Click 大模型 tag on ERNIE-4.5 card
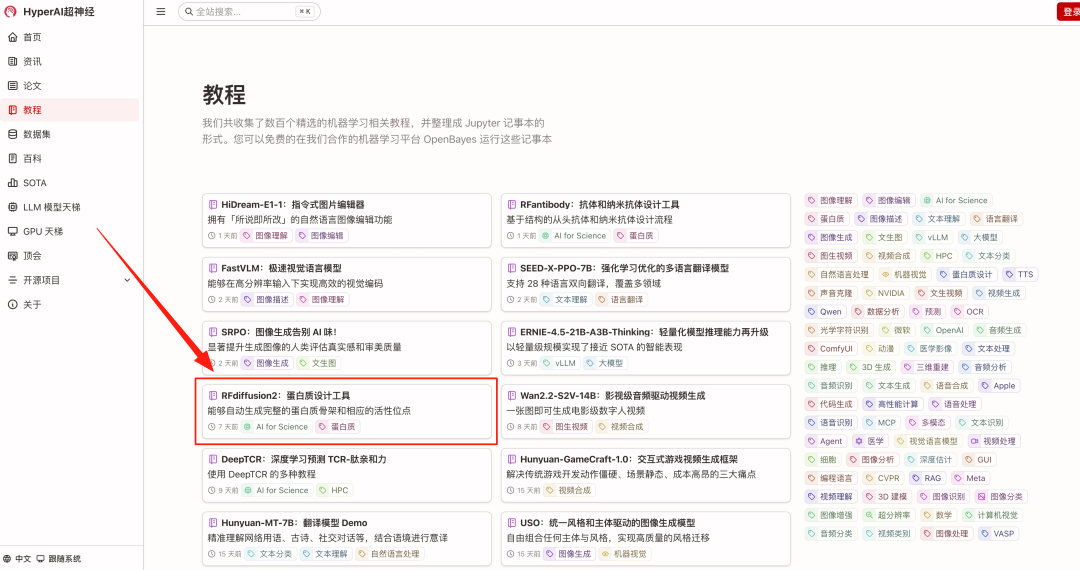This screenshot has height=570, width=1080. pos(605,363)
